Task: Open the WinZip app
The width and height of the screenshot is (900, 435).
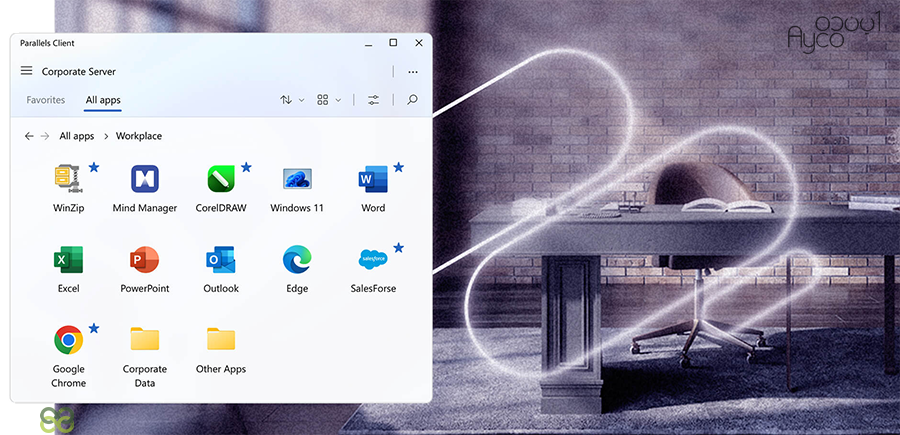Action: (x=68, y=180)
